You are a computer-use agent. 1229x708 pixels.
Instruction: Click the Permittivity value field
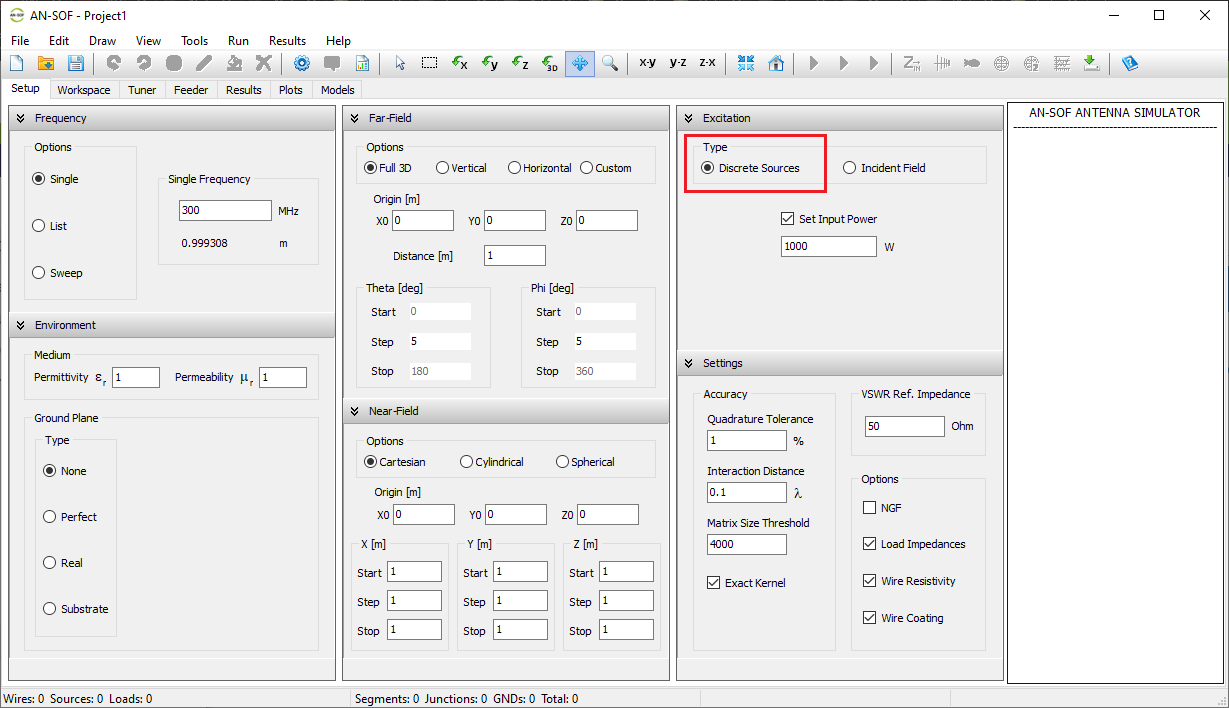tap(136, 377)
